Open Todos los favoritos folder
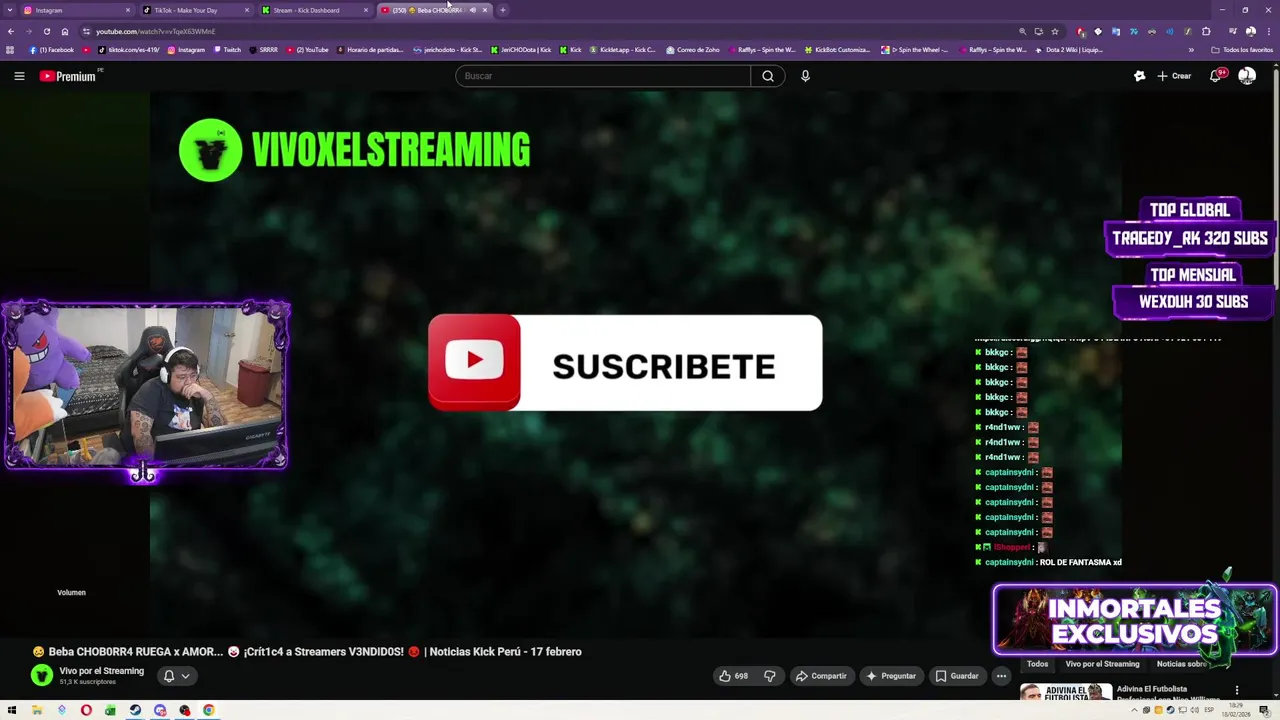The width and height of the screenshot is (1280, 720). coord(1242,50)
